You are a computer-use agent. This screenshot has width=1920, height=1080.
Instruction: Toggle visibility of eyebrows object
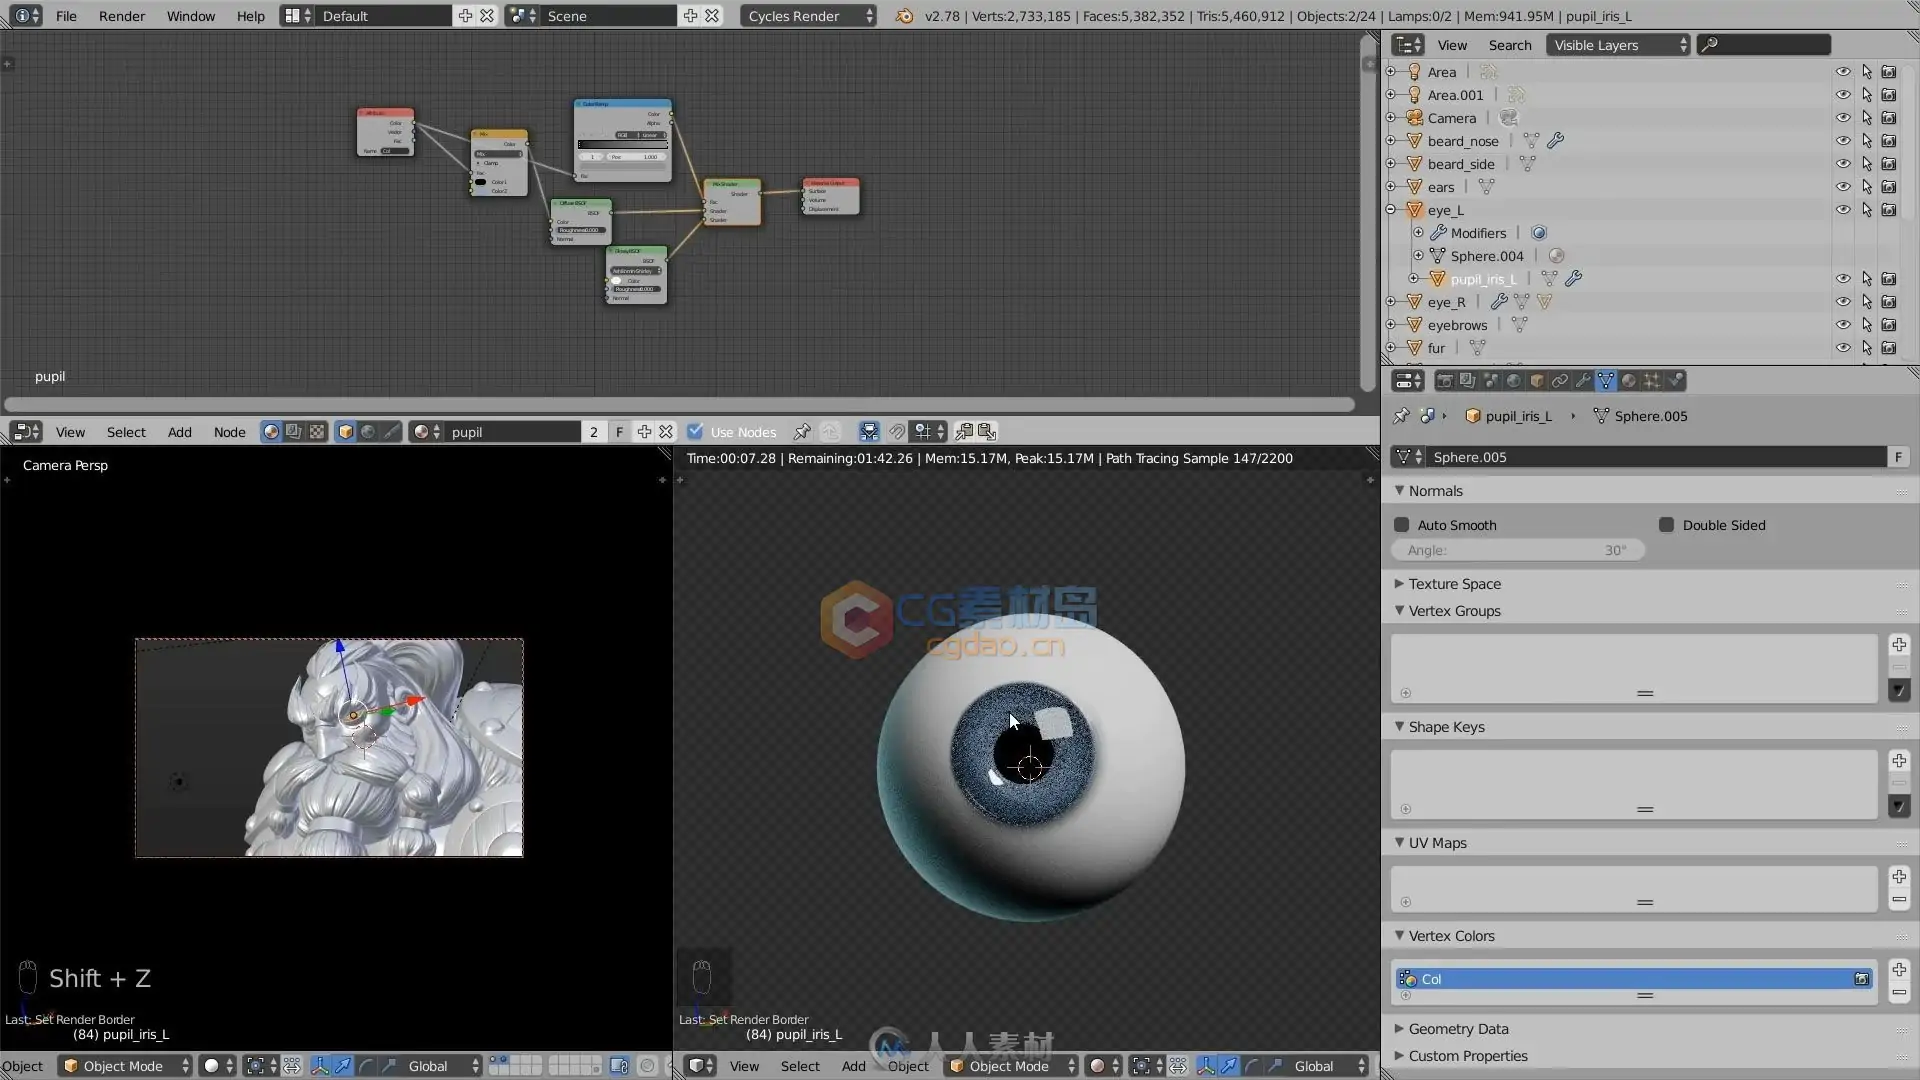(x=1841, y=324)
